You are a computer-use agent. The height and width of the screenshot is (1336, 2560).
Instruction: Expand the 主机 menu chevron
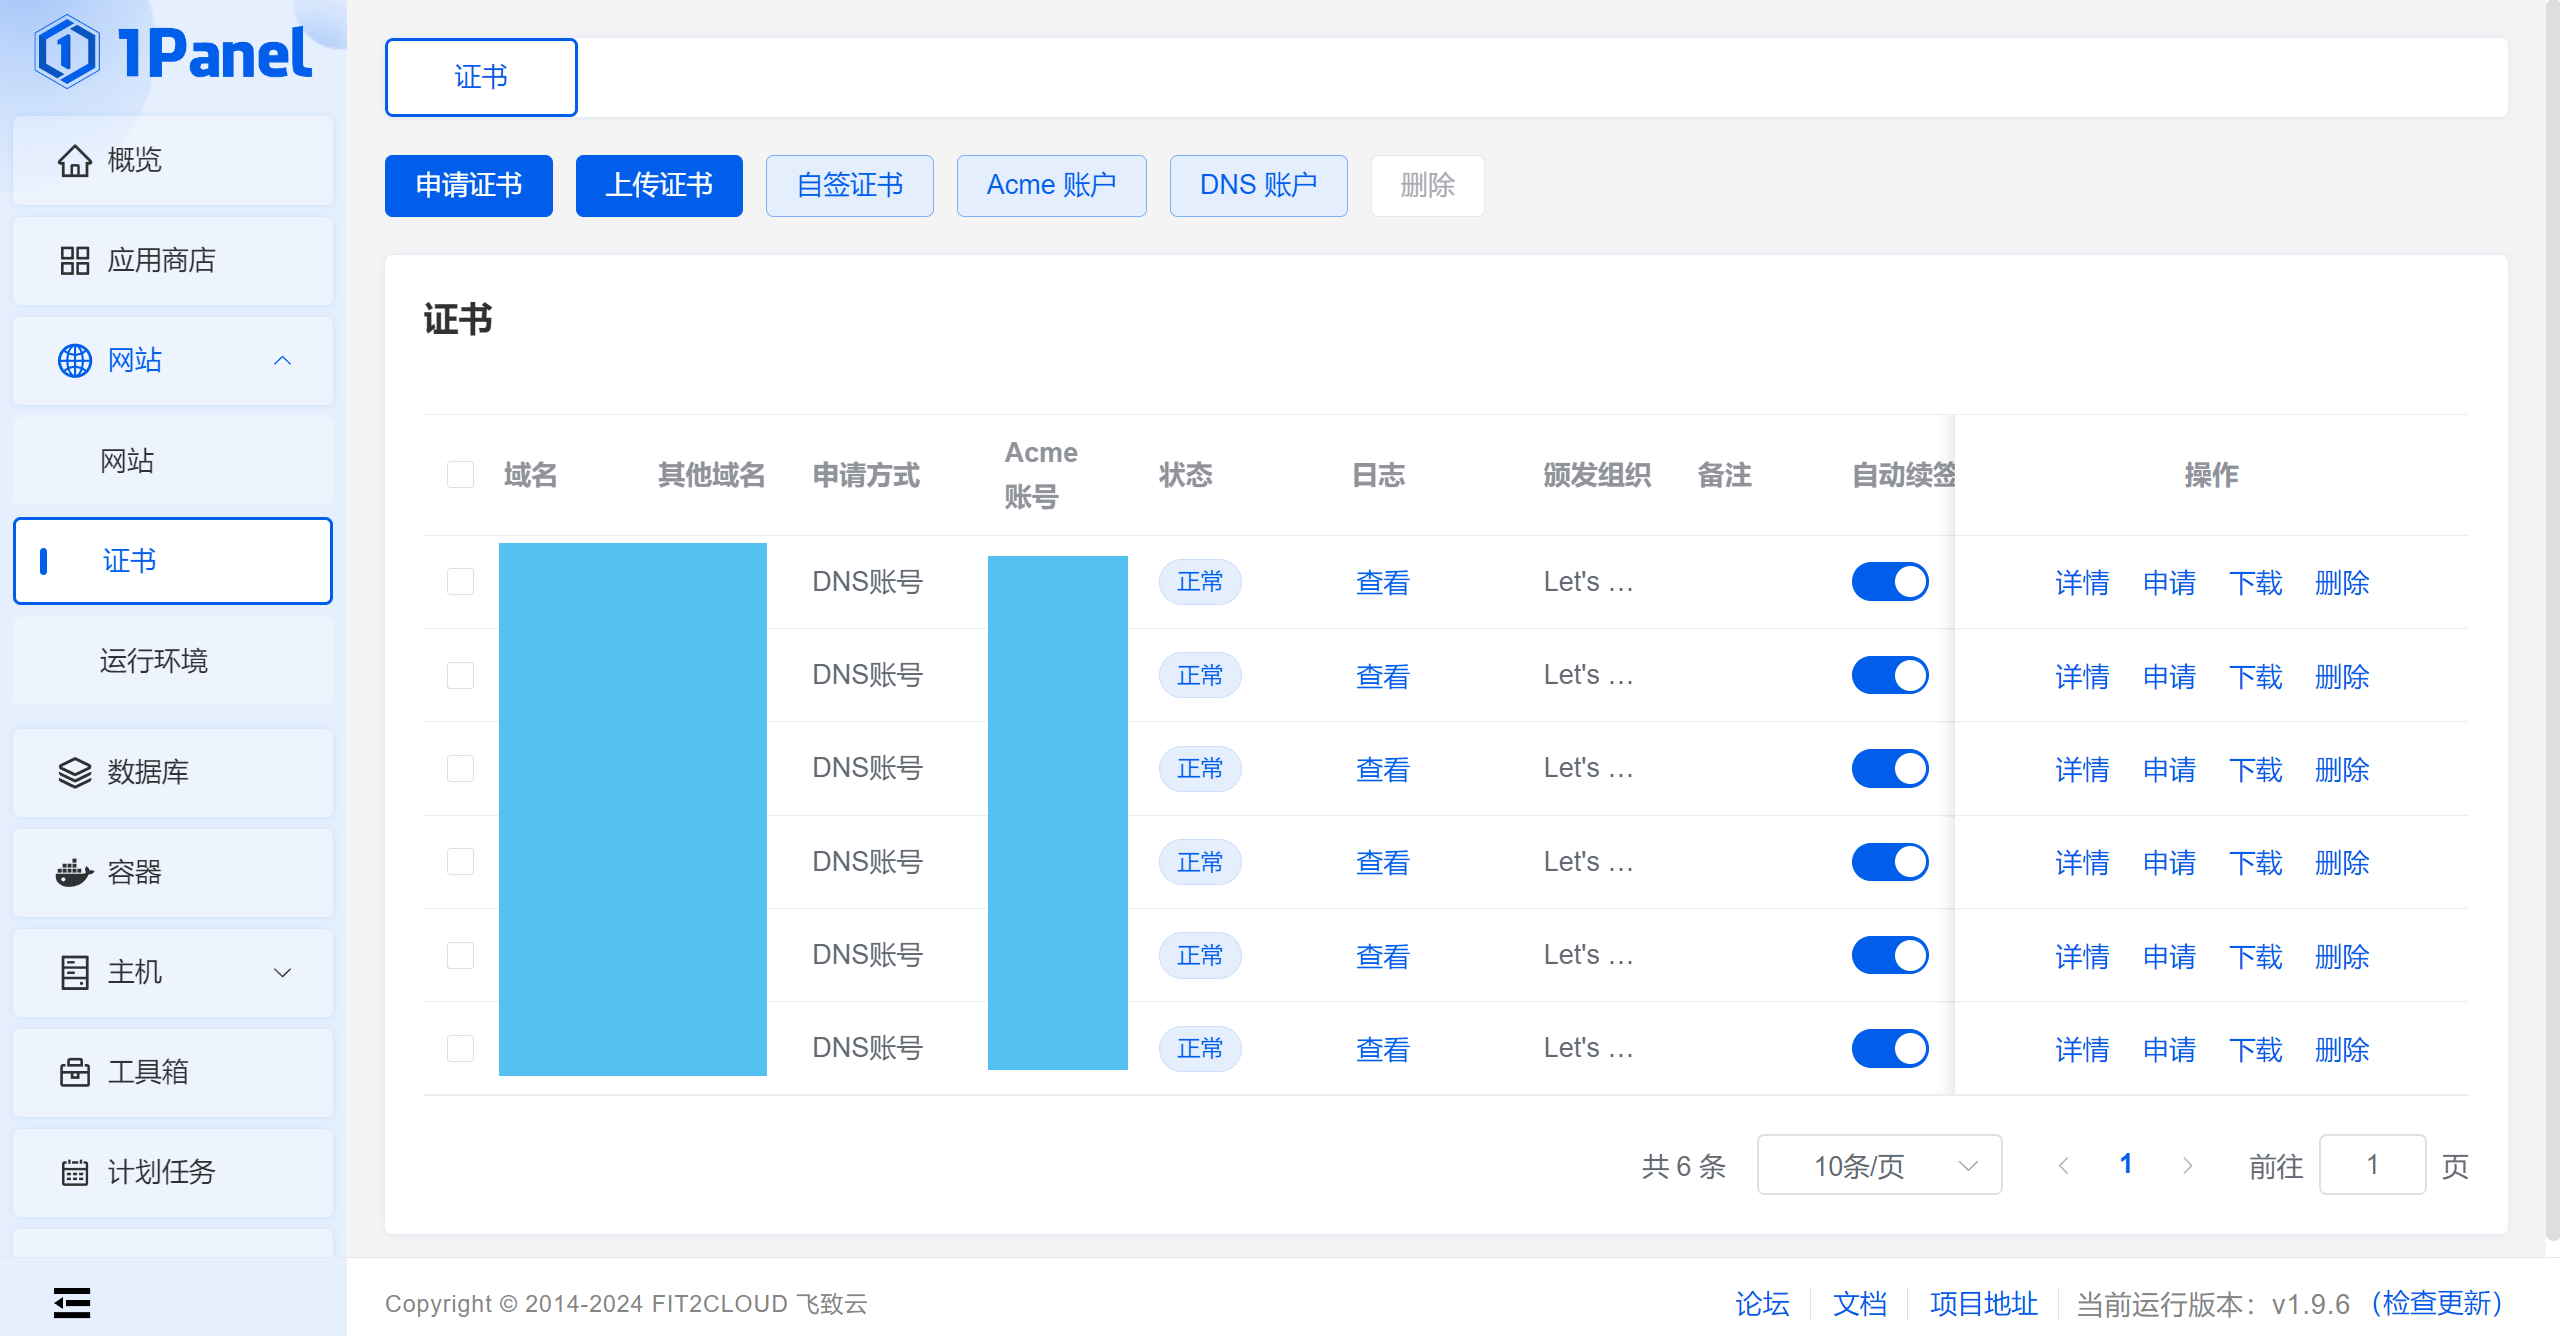coord(283,972)
